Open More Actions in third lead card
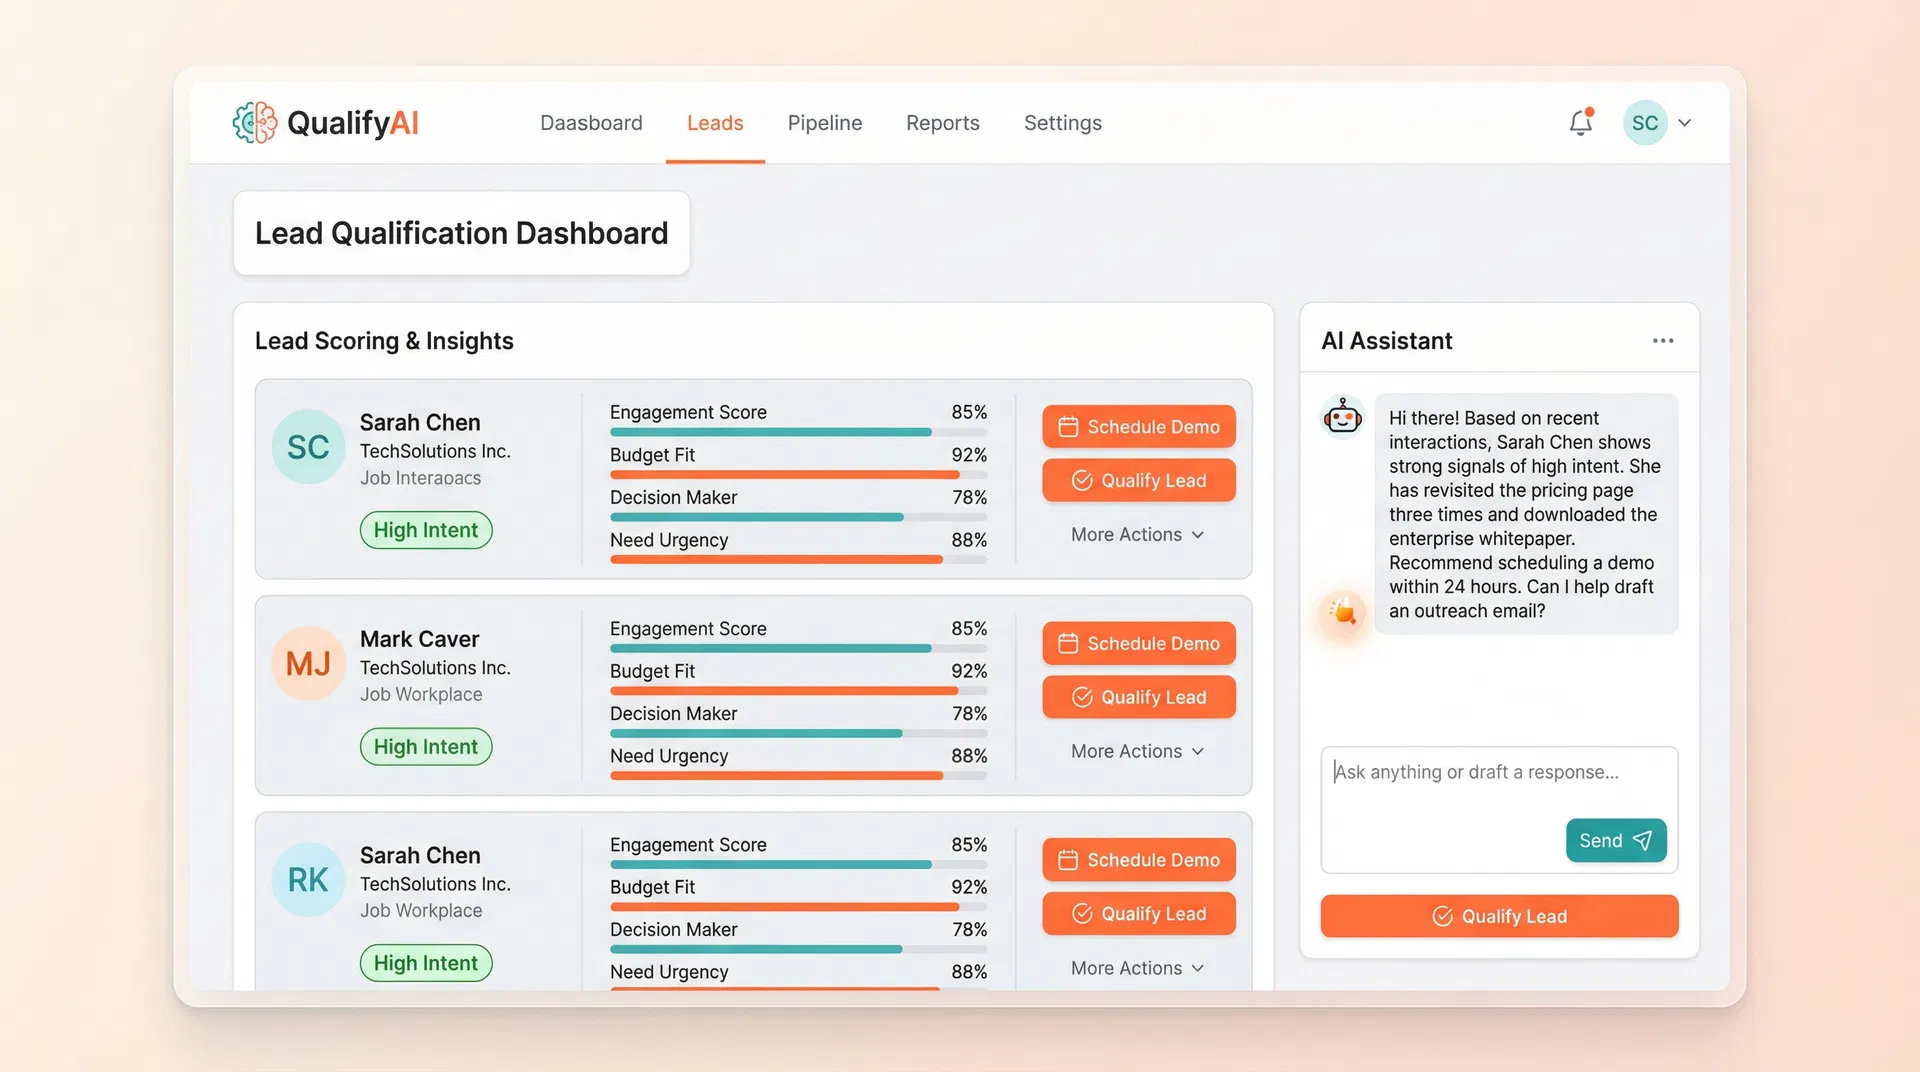 1137,968
